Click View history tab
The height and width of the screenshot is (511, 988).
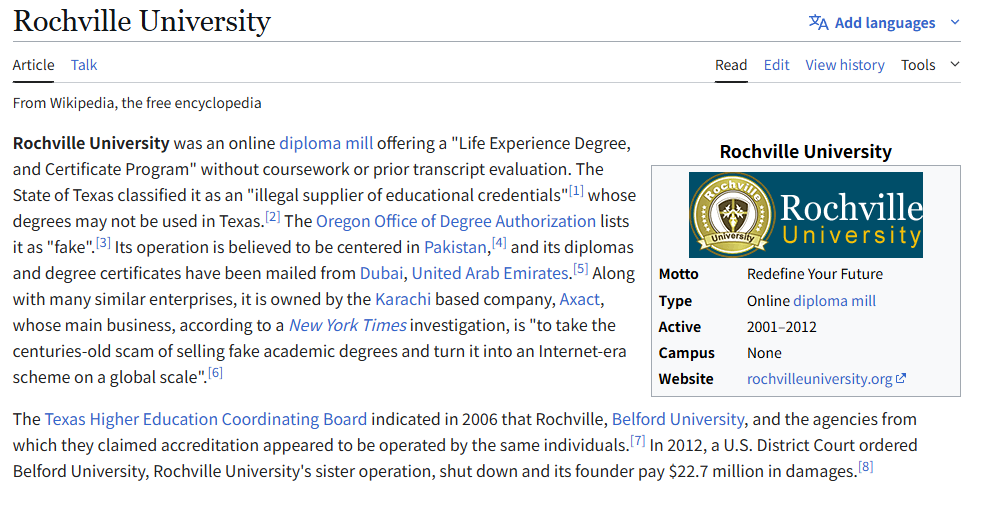[844, 65]
